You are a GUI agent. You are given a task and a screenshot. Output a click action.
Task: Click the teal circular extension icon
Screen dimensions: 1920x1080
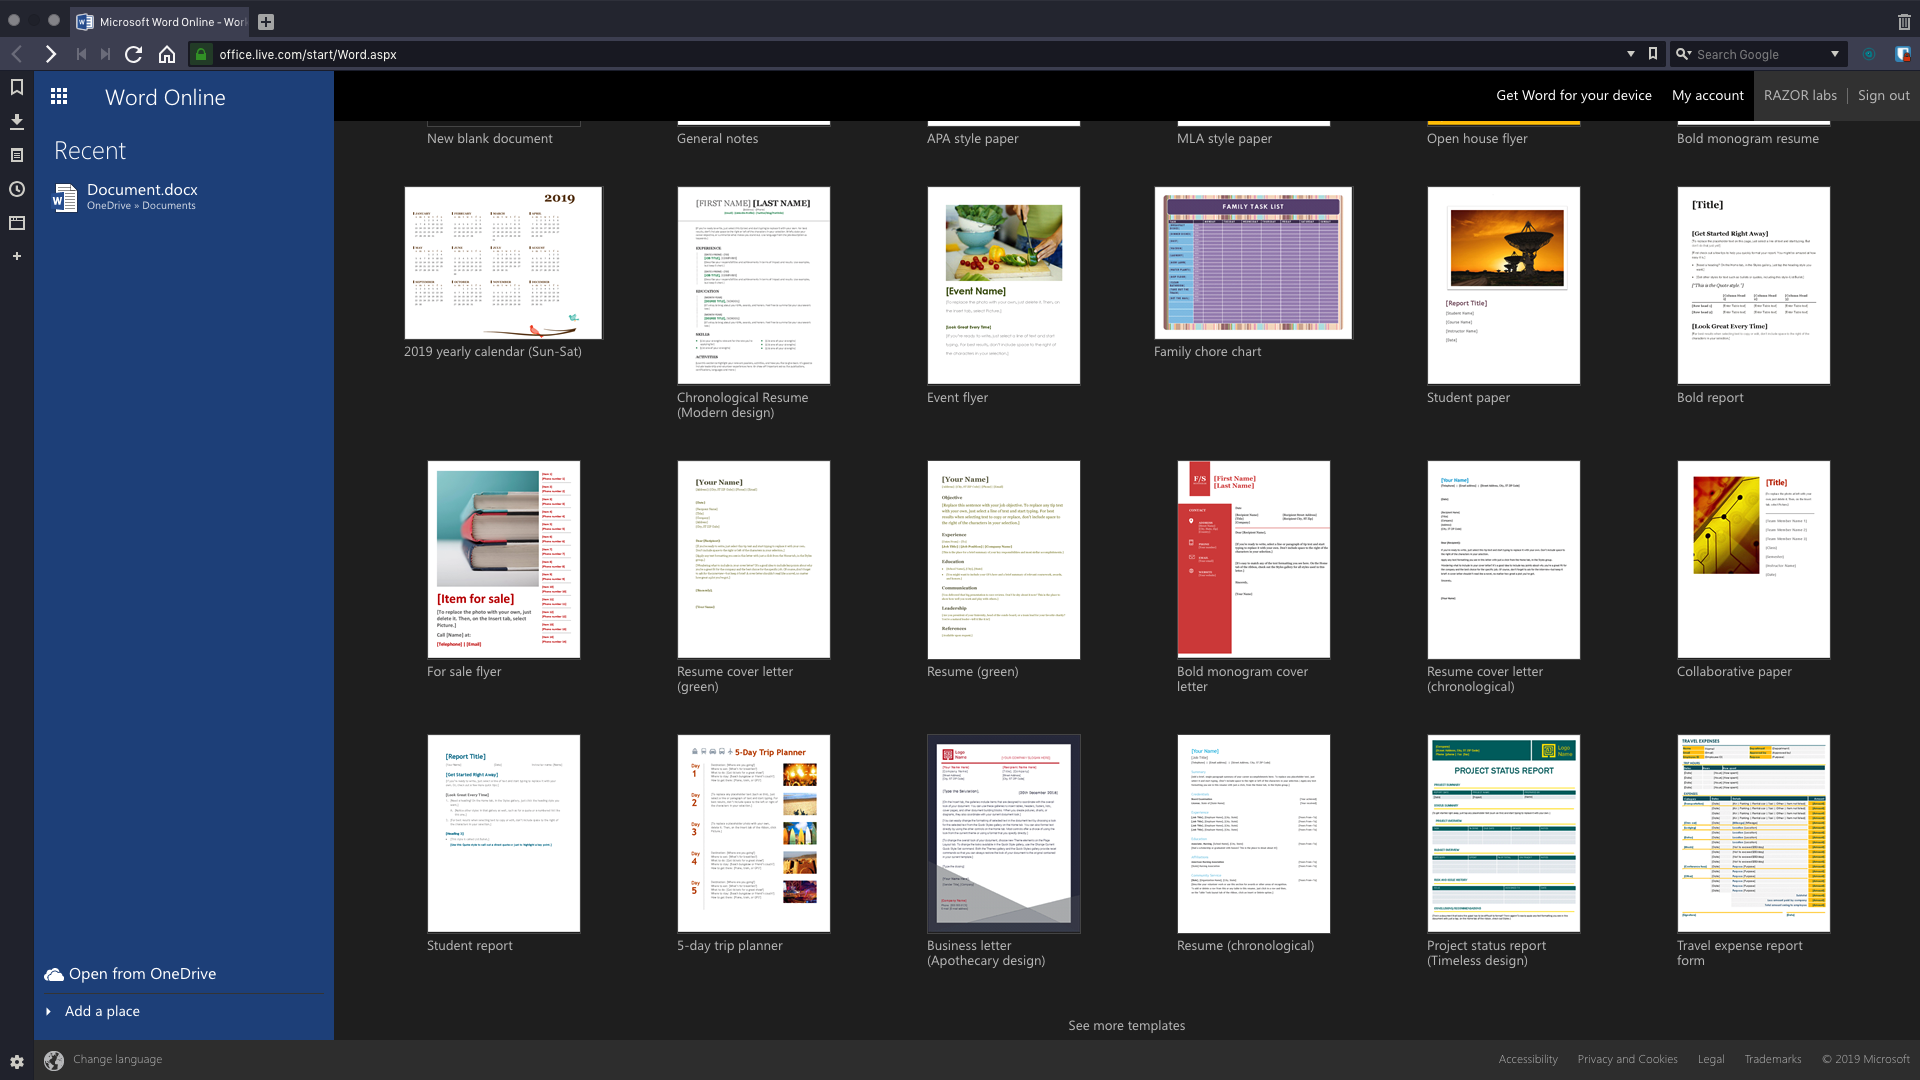coord(1868,54)
